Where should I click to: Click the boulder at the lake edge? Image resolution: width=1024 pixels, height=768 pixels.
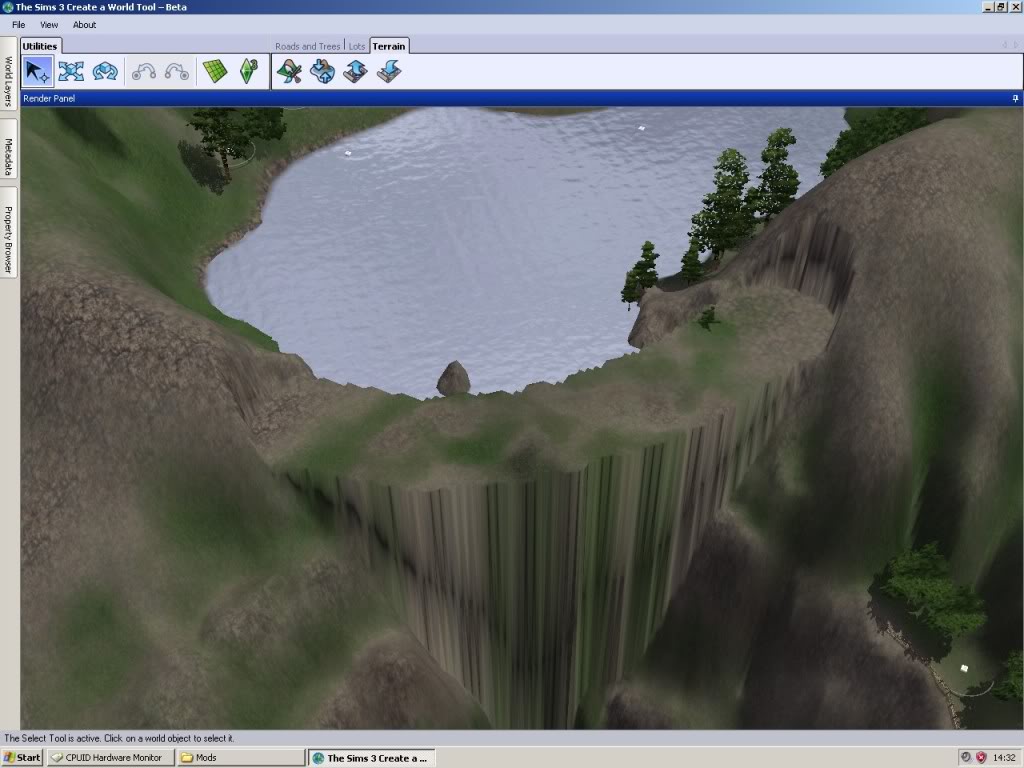[x=453, y=378]
